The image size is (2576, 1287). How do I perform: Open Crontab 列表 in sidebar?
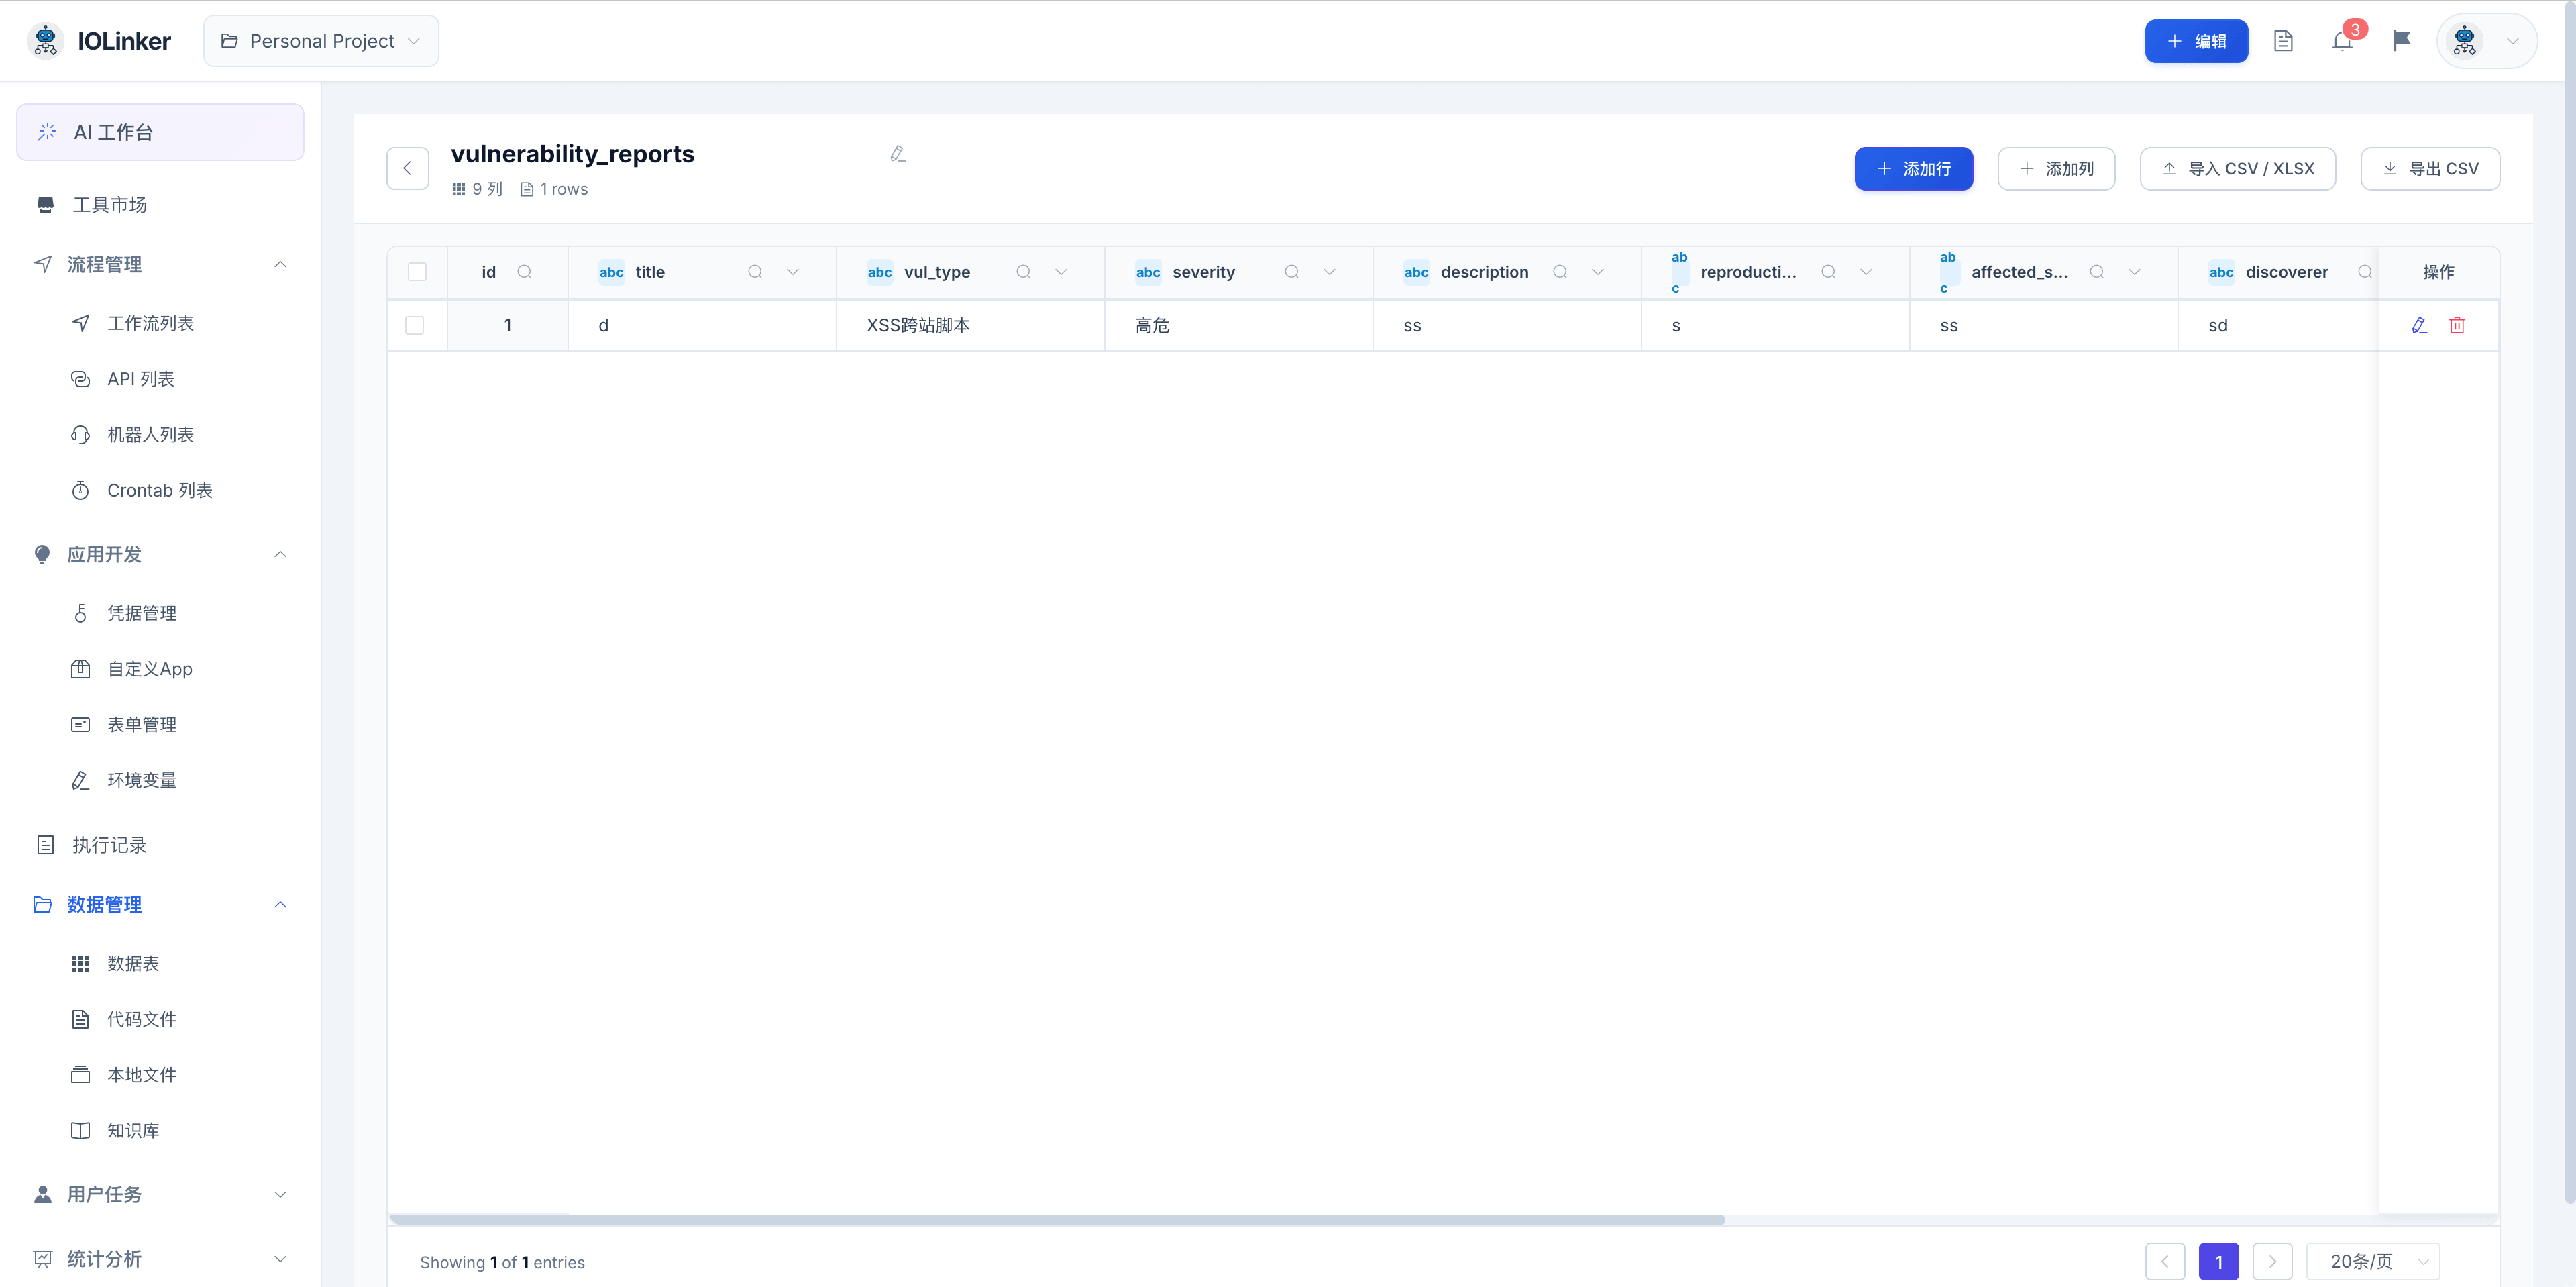click(160, 490)
